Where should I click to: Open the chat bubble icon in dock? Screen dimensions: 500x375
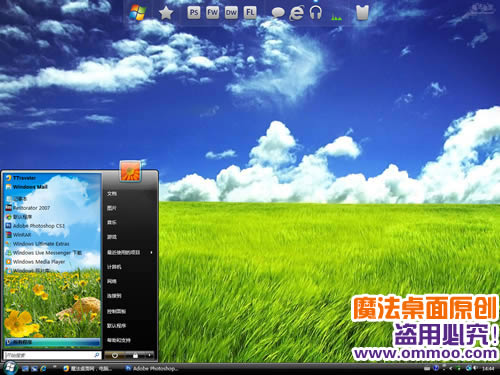(x=278, y=13)
